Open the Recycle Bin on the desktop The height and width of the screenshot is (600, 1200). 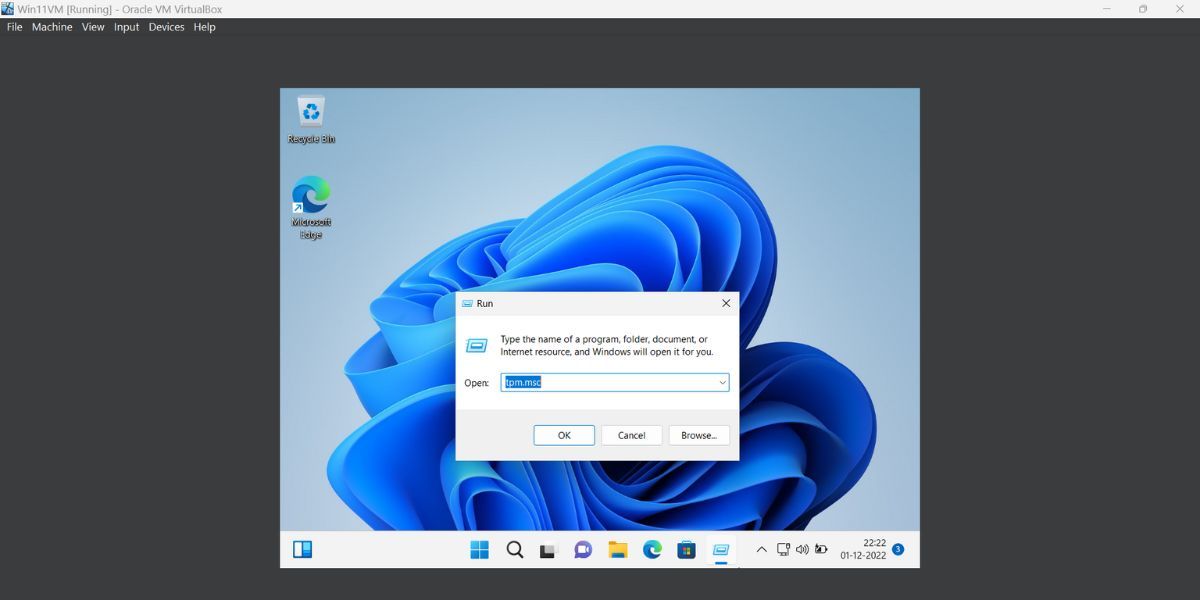(x=310, y=113)
